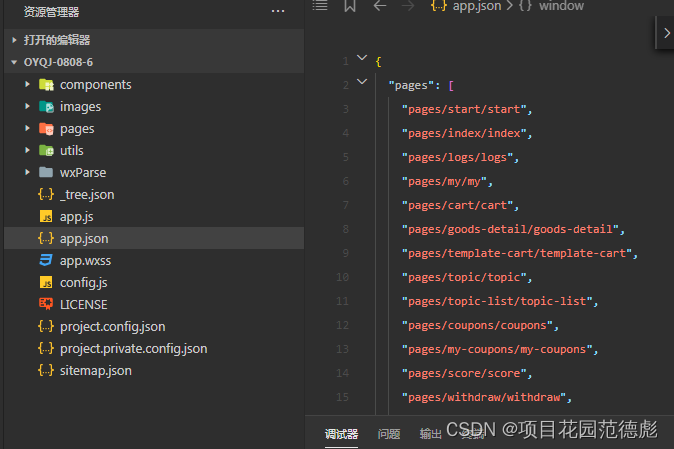Click line number 15 in the gutter
Screen dimensions: 674x449
click(x=343, y=397)
